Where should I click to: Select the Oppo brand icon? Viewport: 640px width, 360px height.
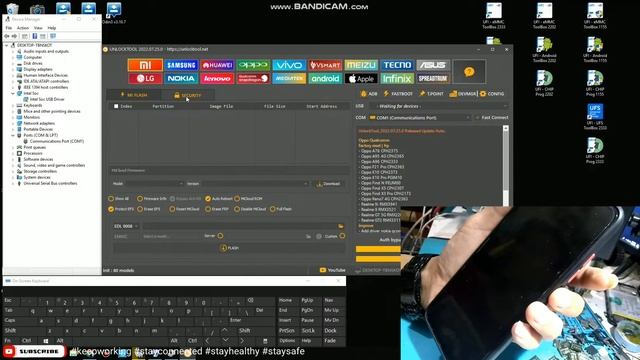point(253,65)
